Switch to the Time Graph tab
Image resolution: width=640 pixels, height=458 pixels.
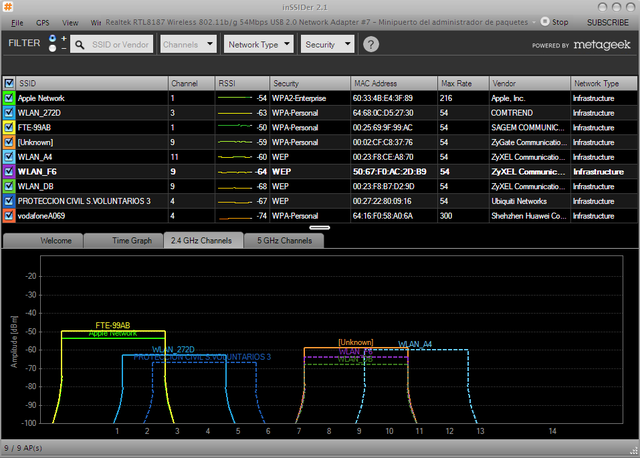tap(123, 240)
